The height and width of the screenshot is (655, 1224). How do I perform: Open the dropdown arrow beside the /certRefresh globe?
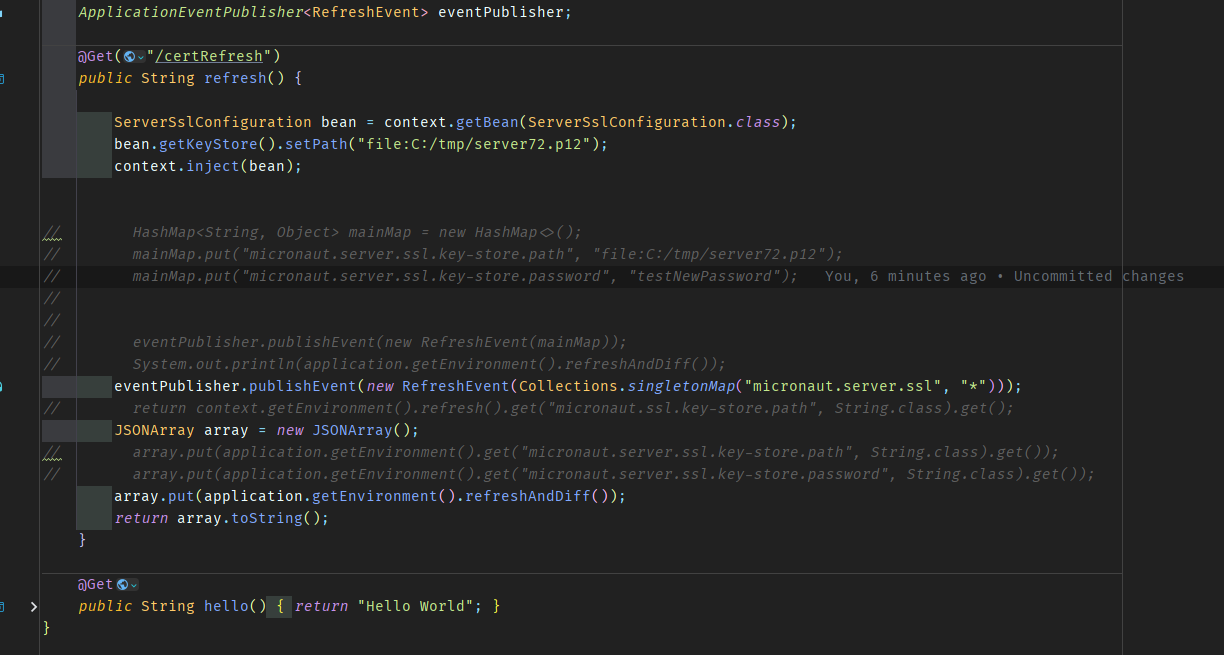(x=141, y=57)
